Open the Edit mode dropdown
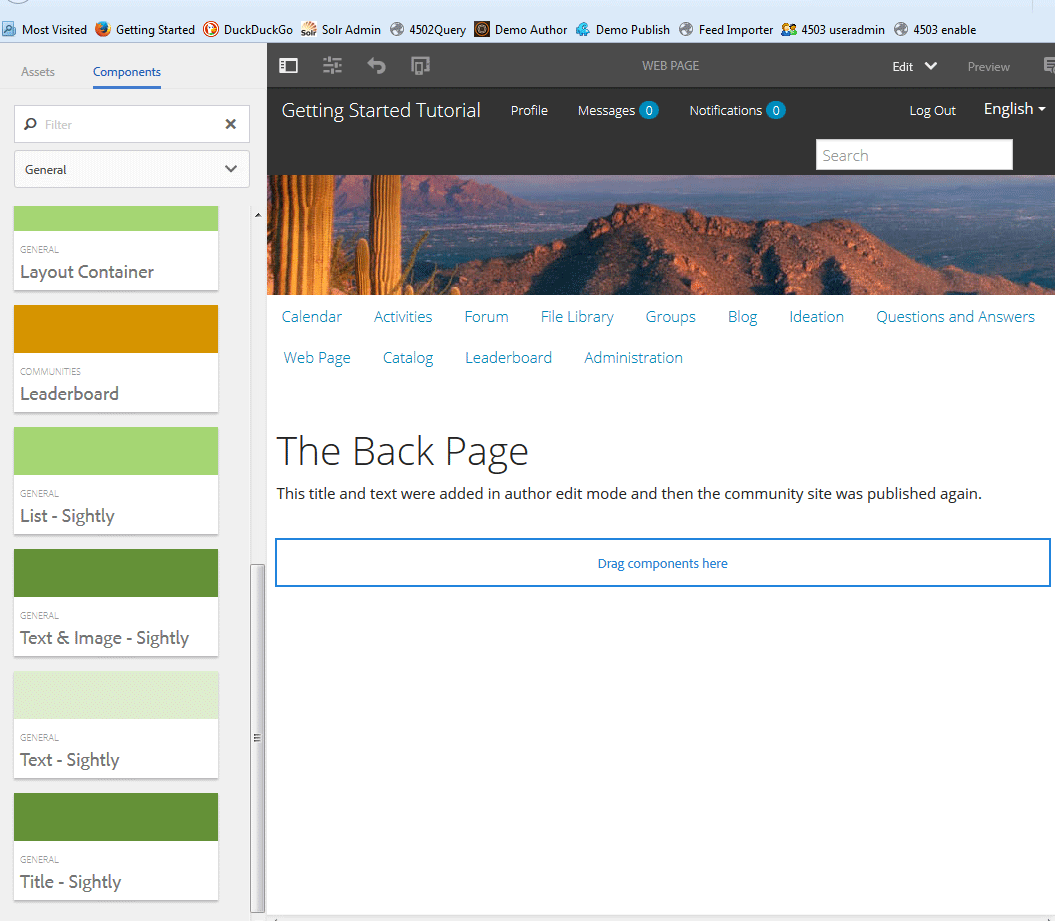Viewport: 1055px width, 921px height. click(x=914, y=66)
